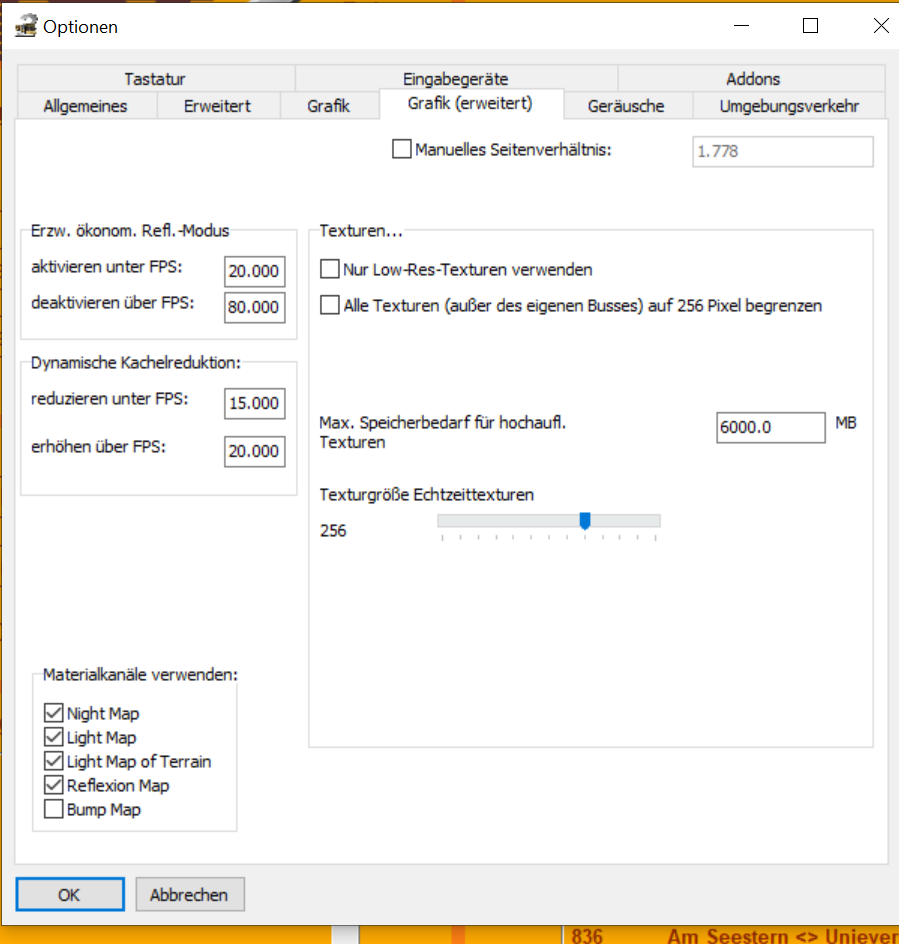Click the Abbrechen button
The height and width of the screenshot is (944, 899).
[x=190, y=895]
